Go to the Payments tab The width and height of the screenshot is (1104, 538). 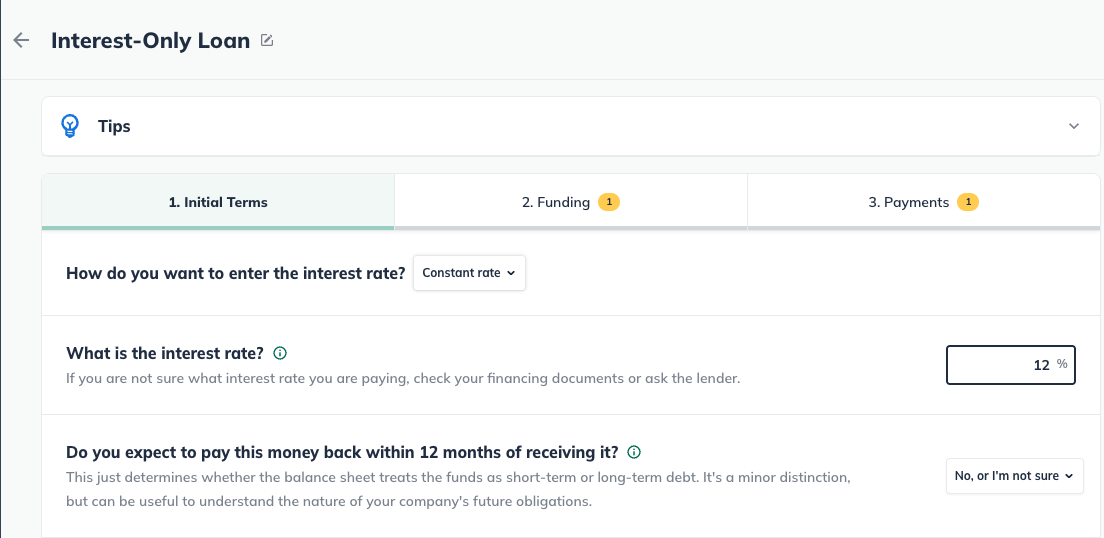908,202
